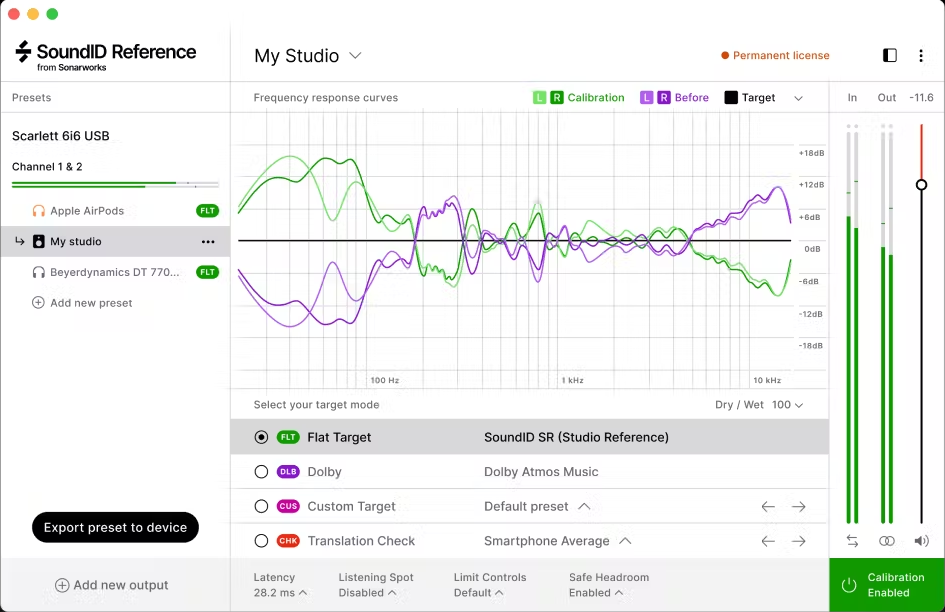945x612 pixels.
Task: Click the swap channels icon below meters
Action: coord(852,541)
